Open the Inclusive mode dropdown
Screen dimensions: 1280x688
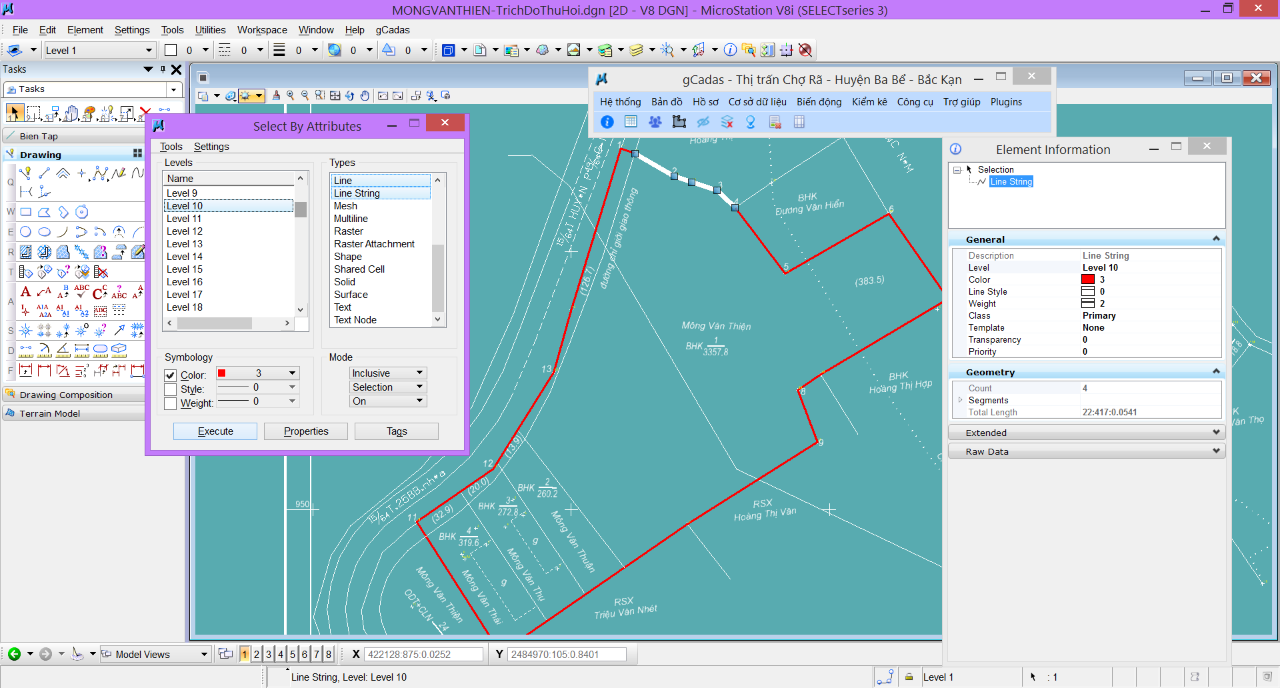pyautogui.click(x=388, y=373)
